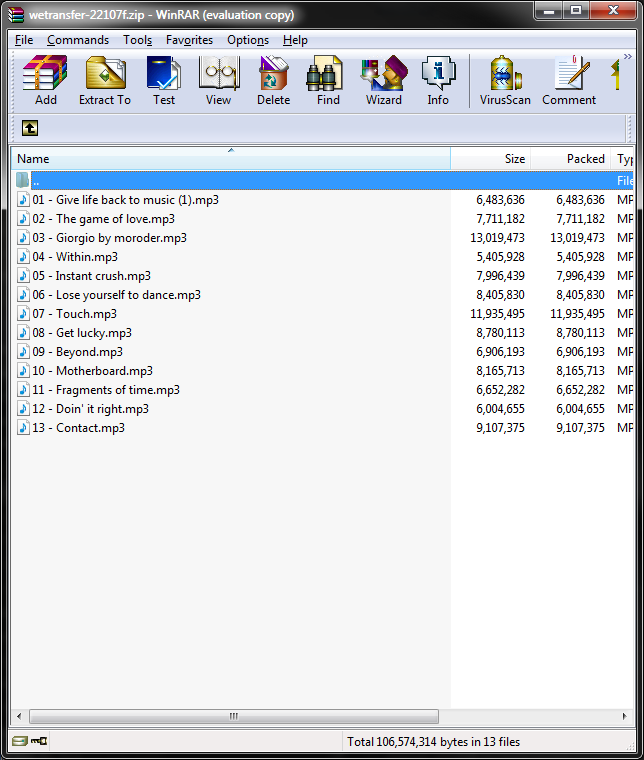The width and height of the screenshot is (644, 760).
Task: Click the Add archive toolbar icon
Action: [46, 80]
